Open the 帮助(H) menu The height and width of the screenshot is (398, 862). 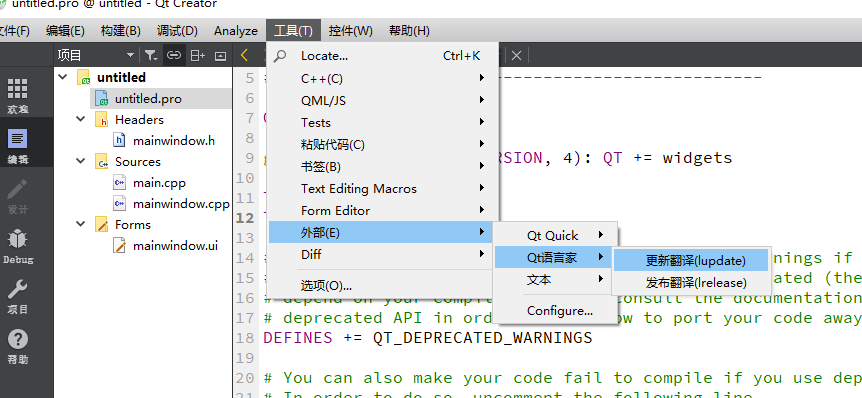[409, 31]
